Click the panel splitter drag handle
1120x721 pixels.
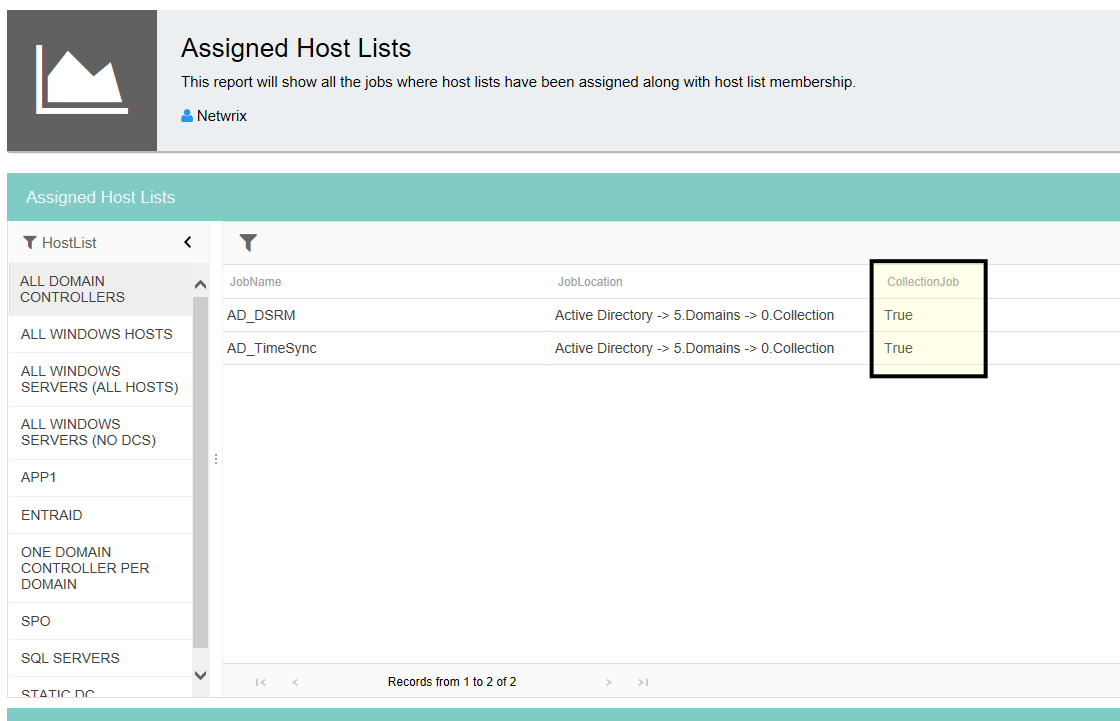pos(215,459)
